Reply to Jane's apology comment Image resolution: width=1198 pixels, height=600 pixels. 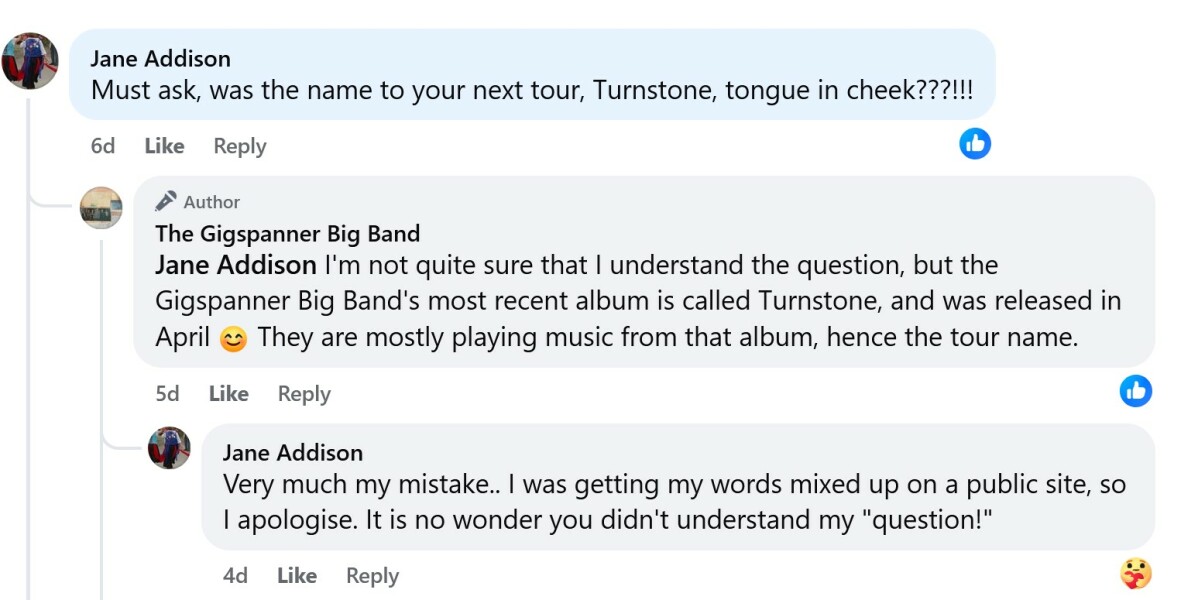[x=372, y=576]
